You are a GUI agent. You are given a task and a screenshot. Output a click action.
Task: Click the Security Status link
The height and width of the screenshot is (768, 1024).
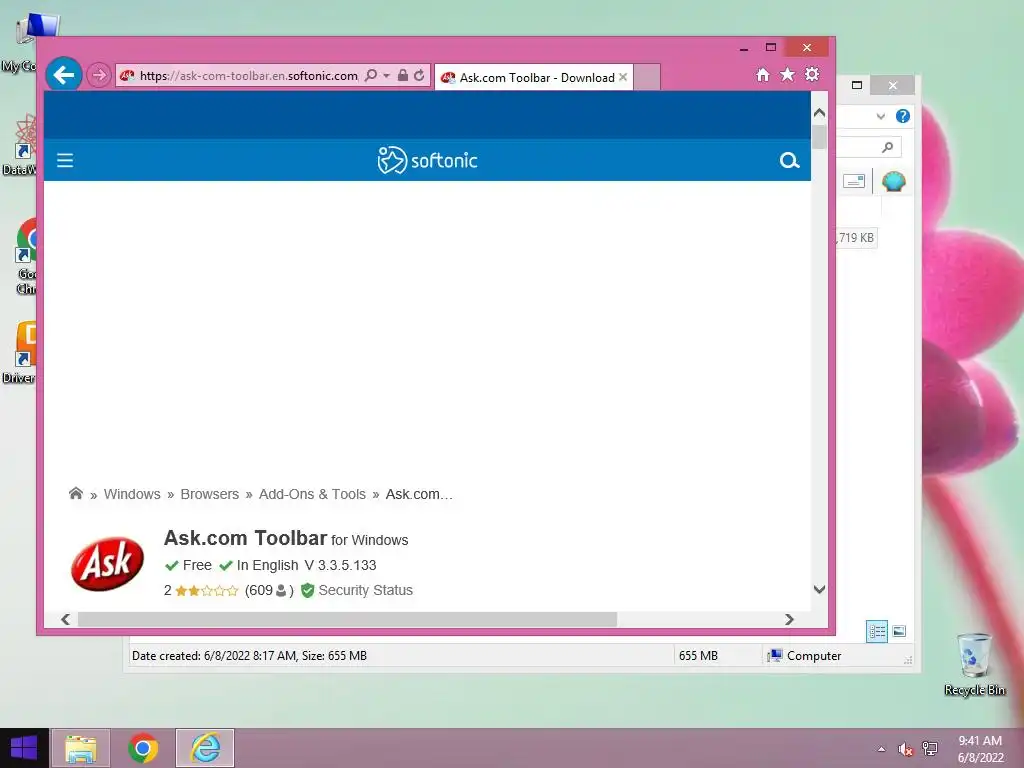point(366,590)
